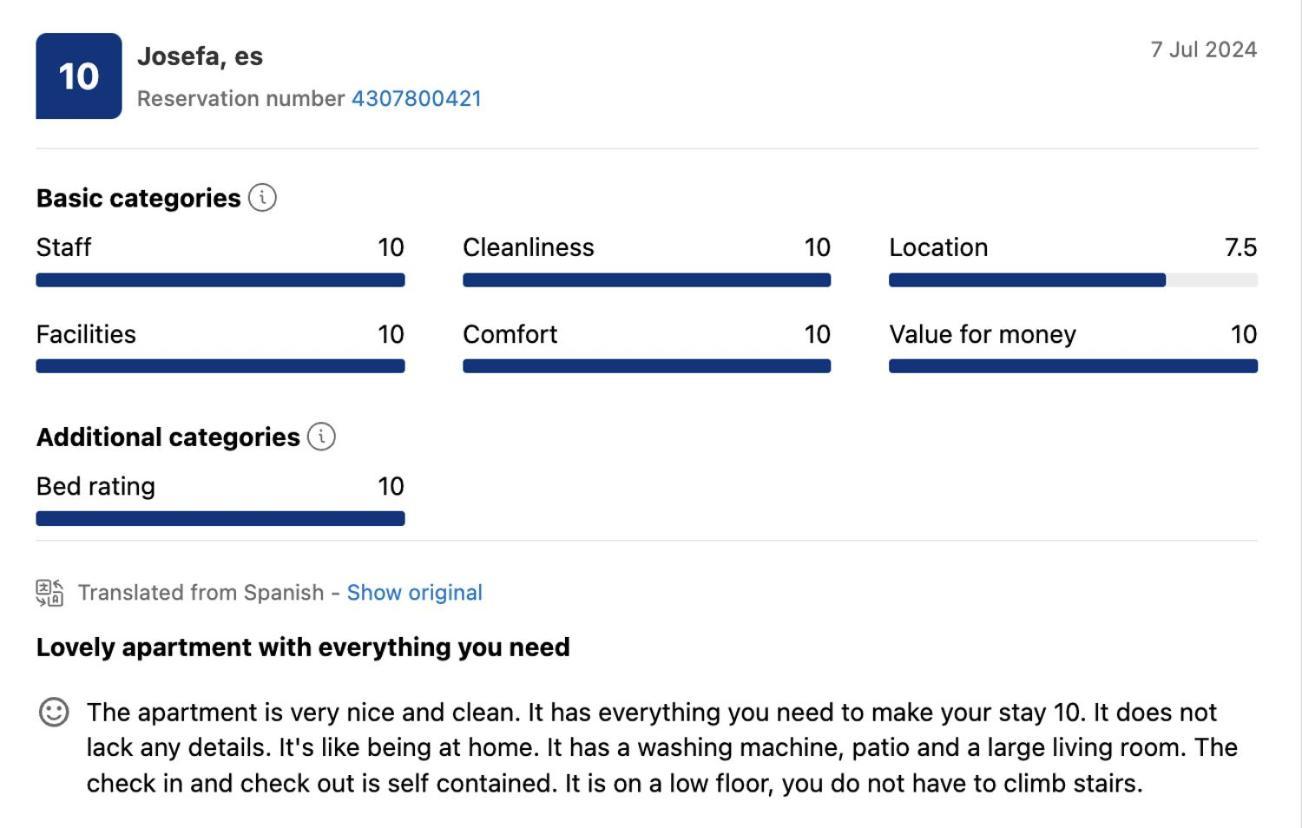The height and width of the screenshot is (828, 1302).
Task: Show original Spanish review text
Action: coord(414,593)
